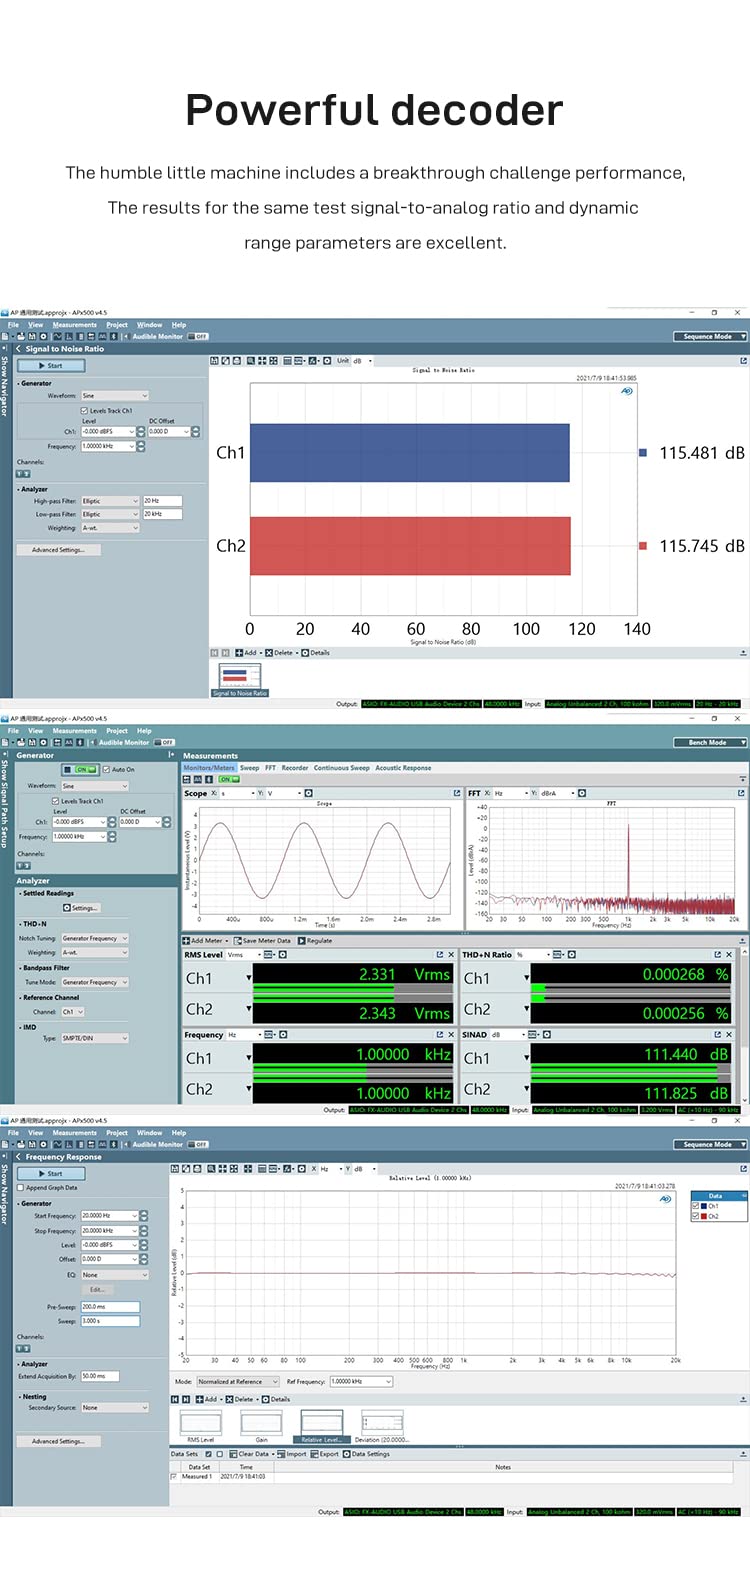Click Data Settings icon in Data Sets bar
750x1591 pixels.
346,1454
